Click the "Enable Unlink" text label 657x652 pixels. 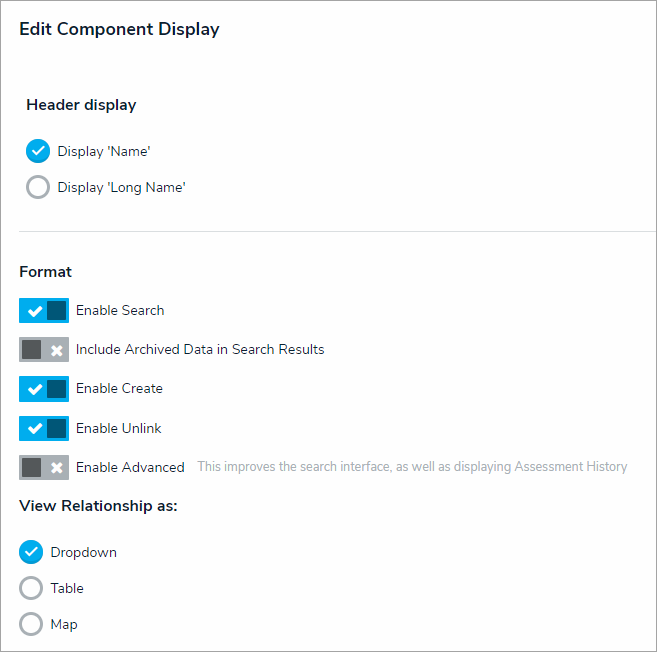tap(119, 428)
